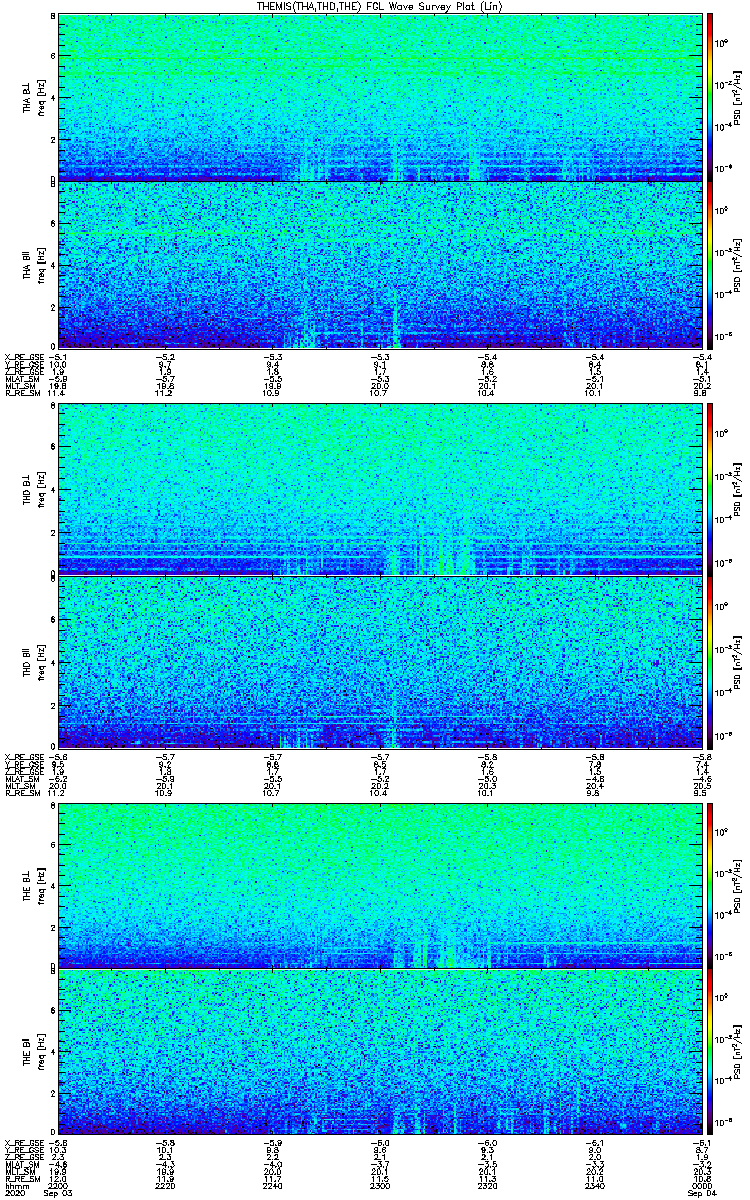Screen dimensions: 750x1200
Task: Click the Sep 03 date label
Action: click(x=58, y=1194)
